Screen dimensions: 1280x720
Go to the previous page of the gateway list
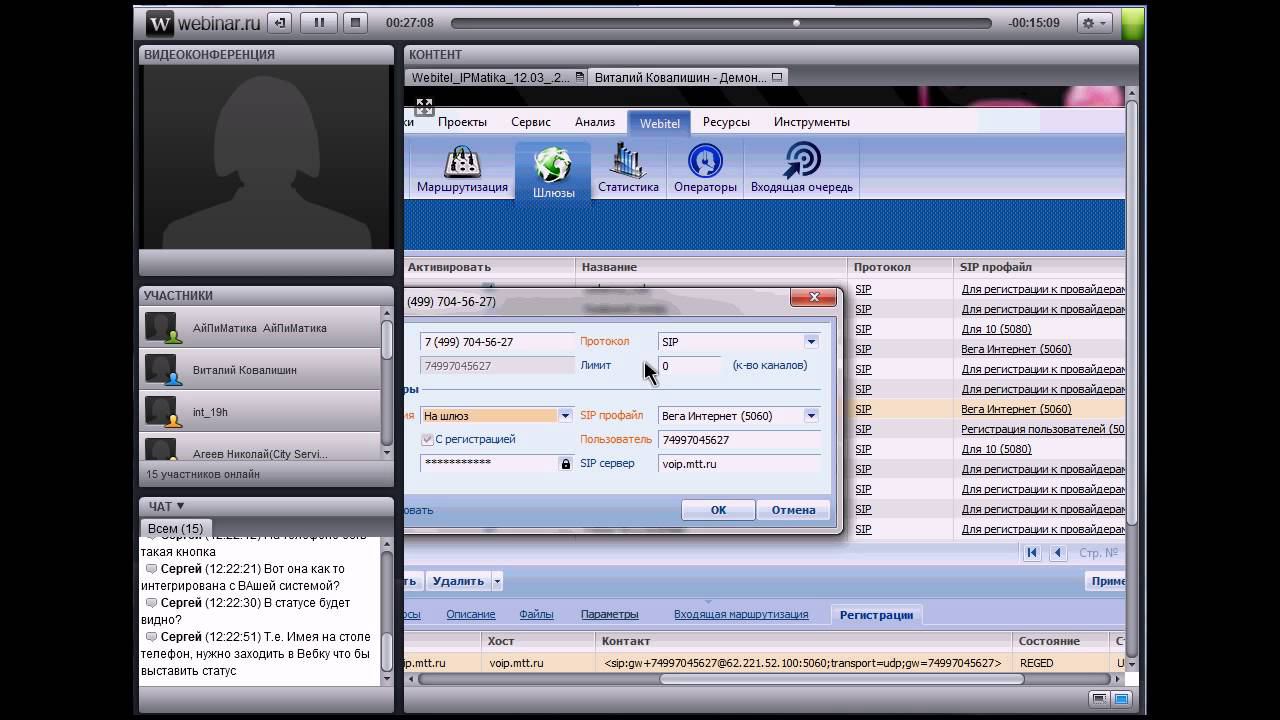pyautogui.click(x=1057, y=553)
